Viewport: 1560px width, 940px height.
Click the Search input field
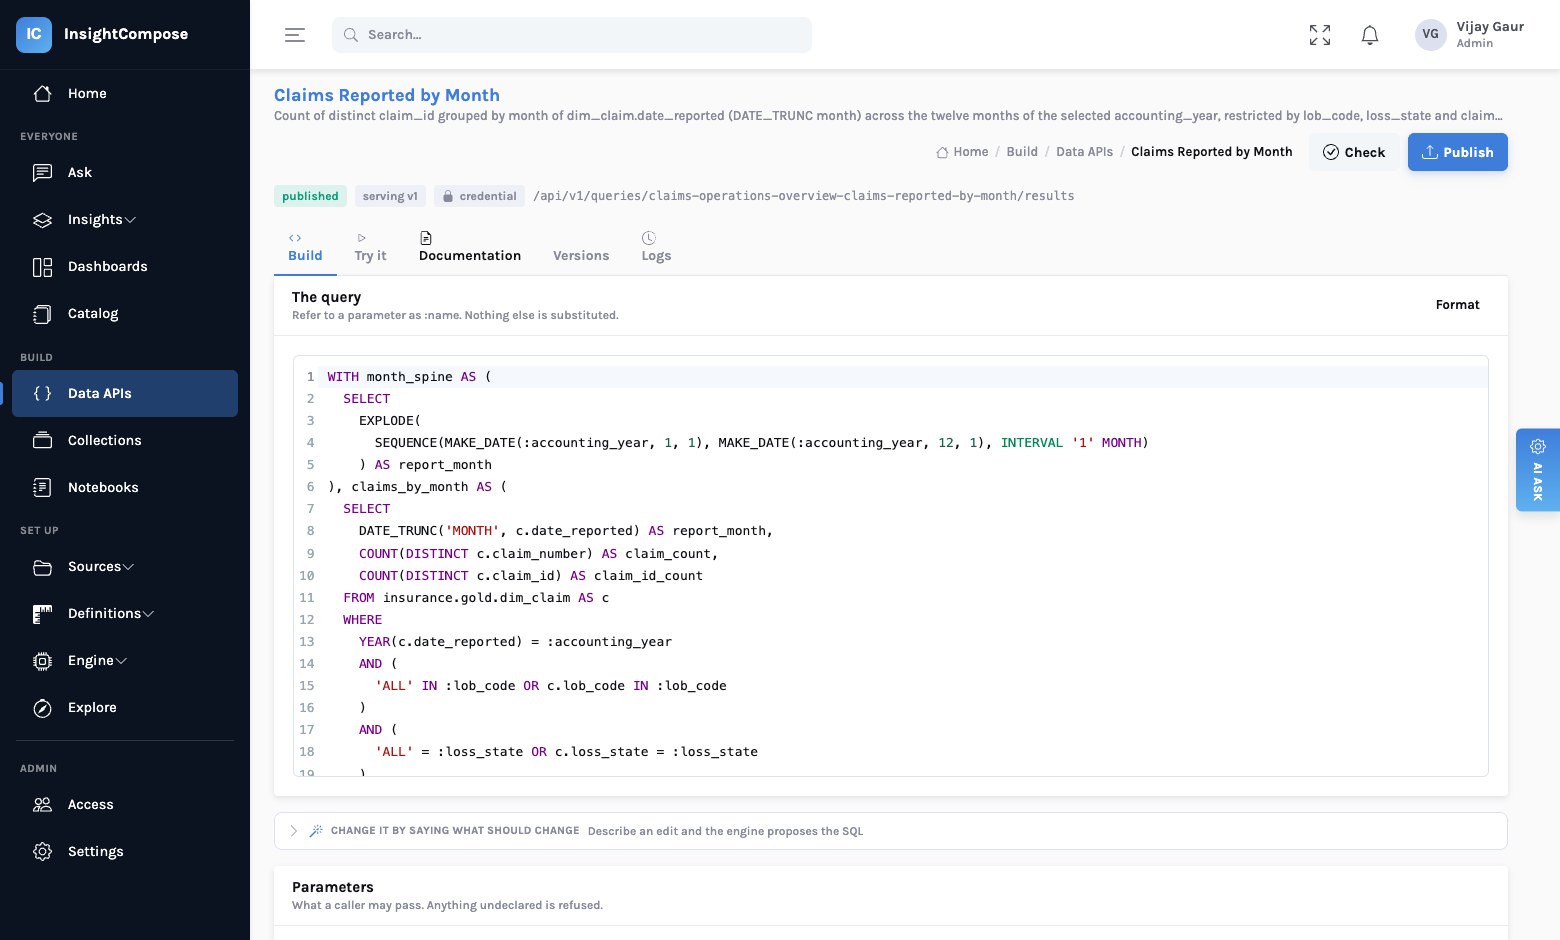pyautogui.click(x=572, y=35)
